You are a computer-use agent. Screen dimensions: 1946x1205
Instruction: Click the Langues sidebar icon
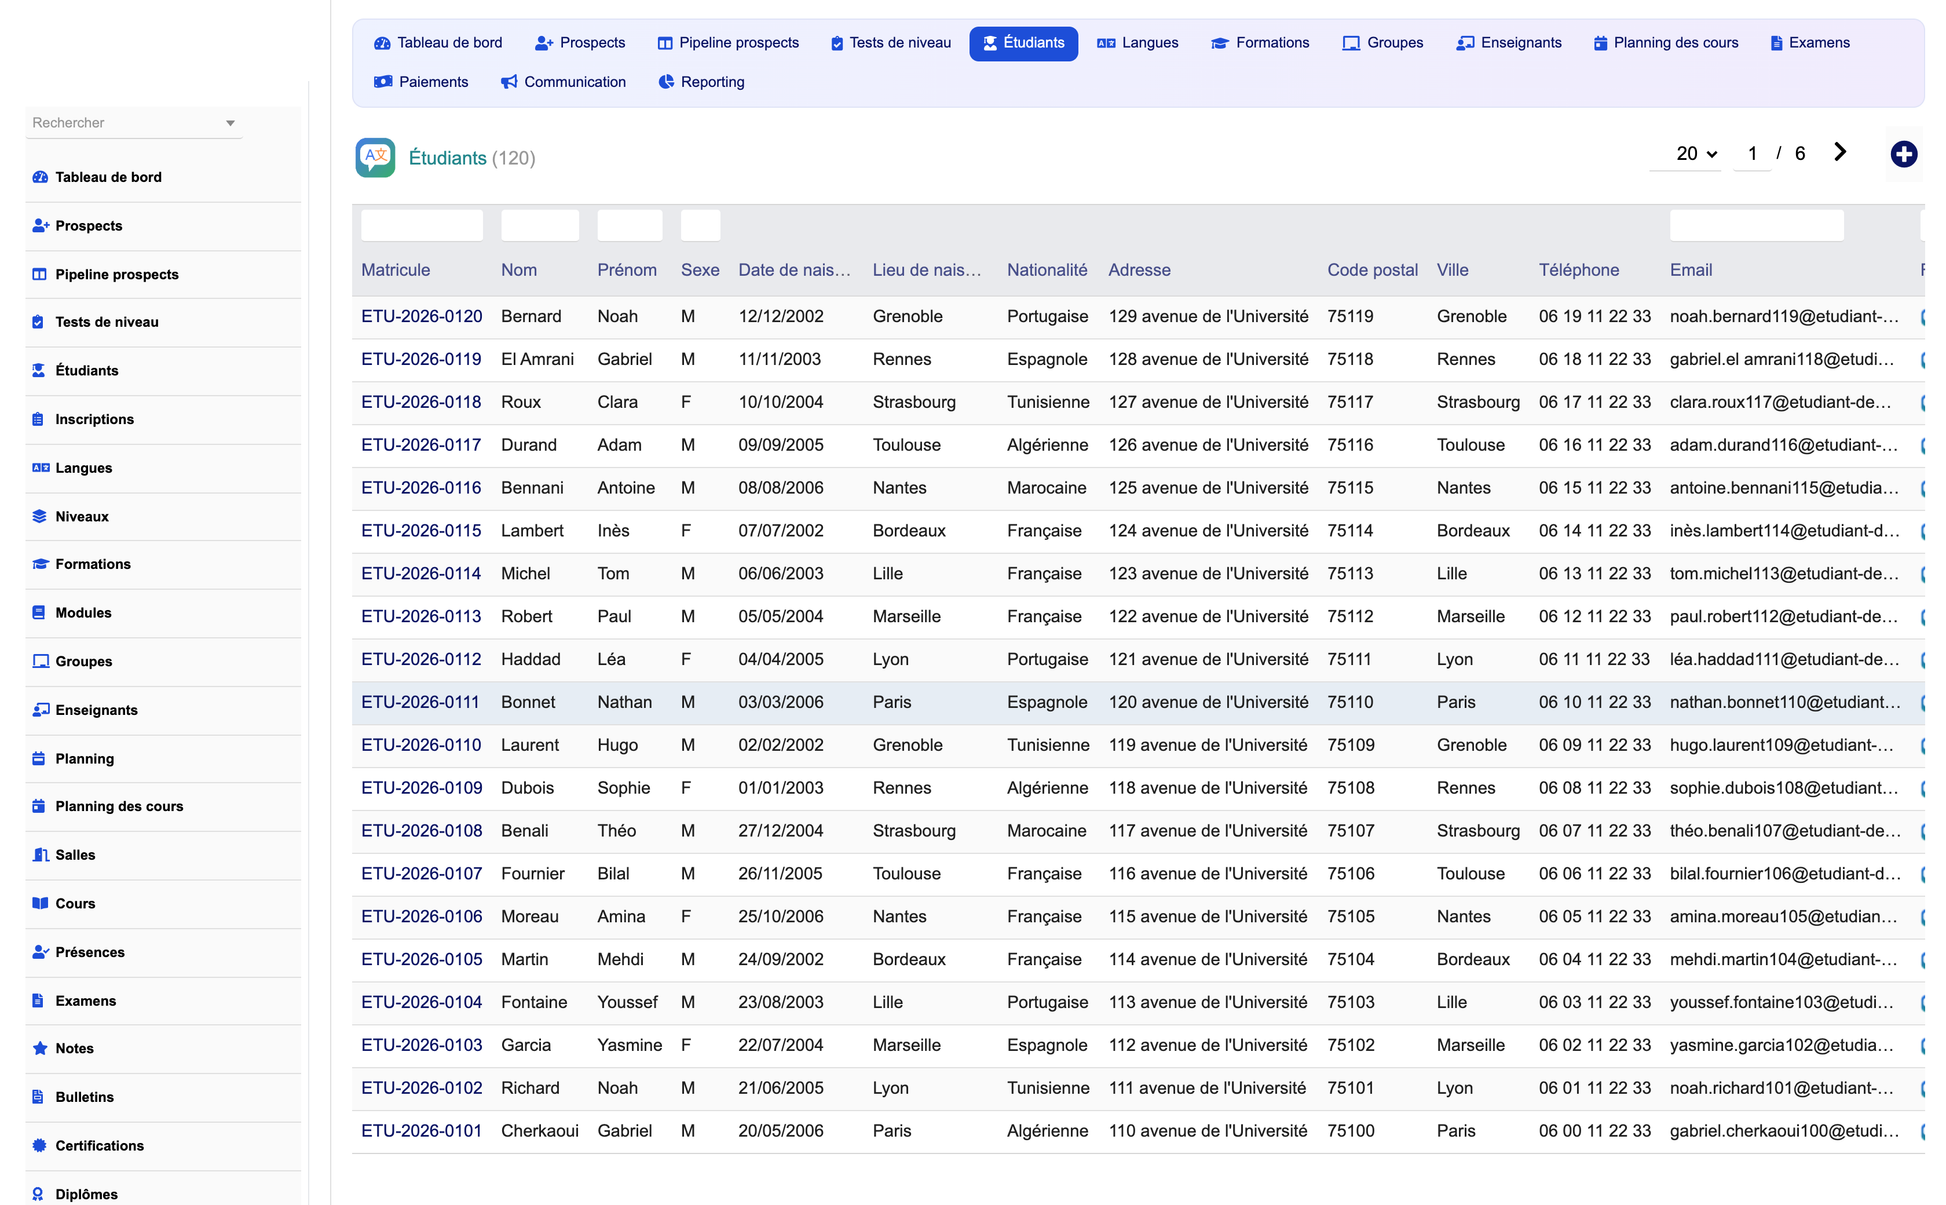pyautogui.click(x=41, y=468)
